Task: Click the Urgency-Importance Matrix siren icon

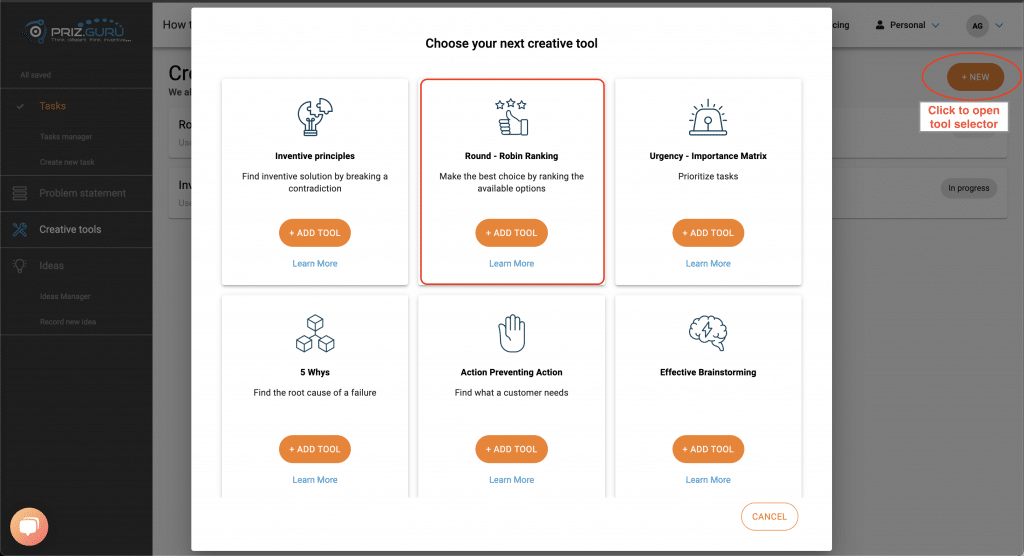Action: (708, 118)
